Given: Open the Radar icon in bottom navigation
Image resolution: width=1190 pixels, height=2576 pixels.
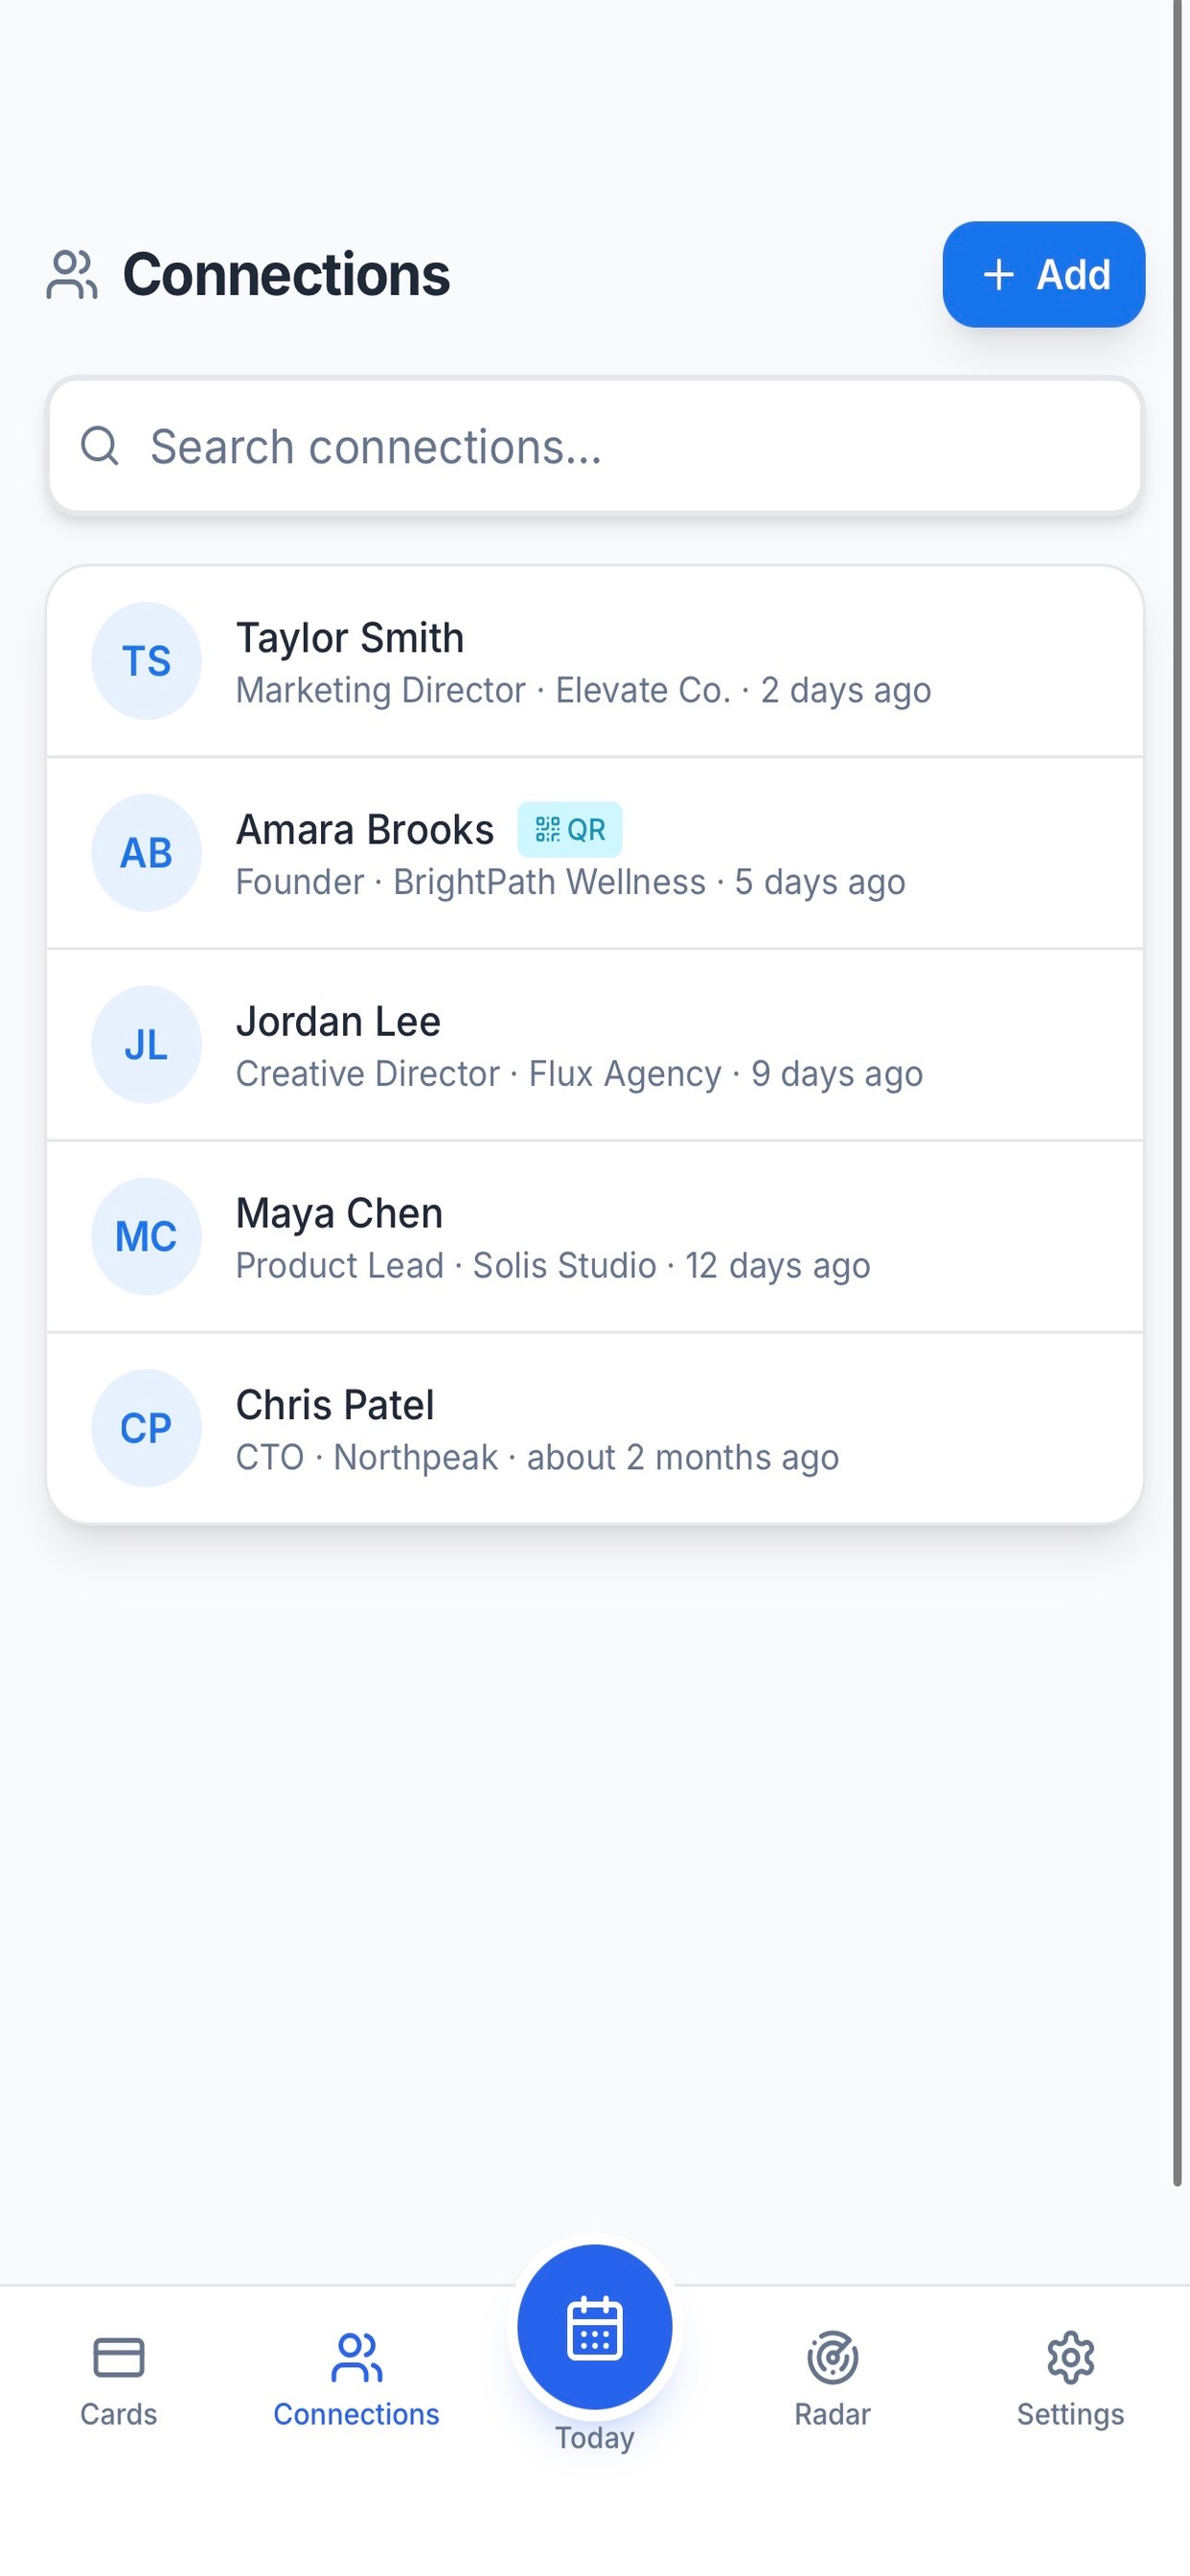Looking at the screenshot, I should 832,2357.
